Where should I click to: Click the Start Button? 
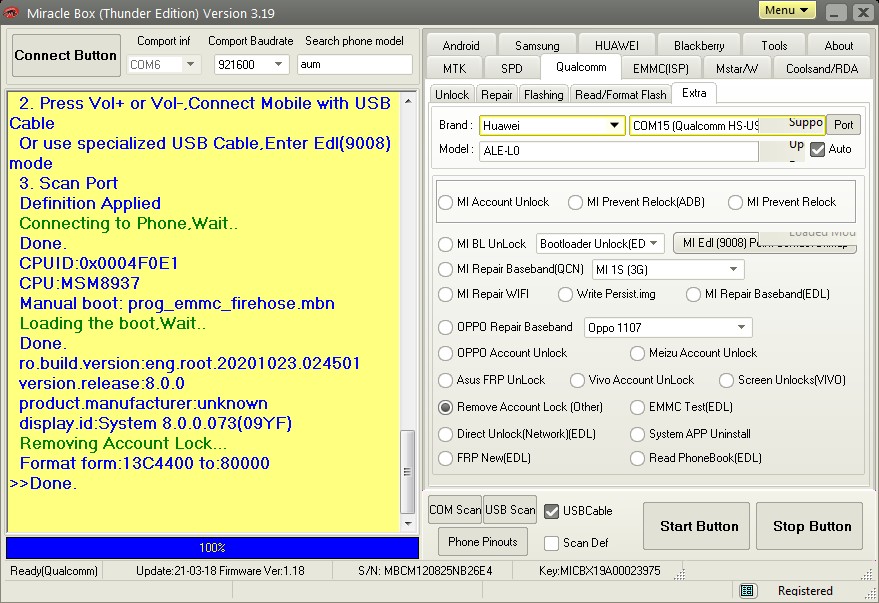(696, 526)
